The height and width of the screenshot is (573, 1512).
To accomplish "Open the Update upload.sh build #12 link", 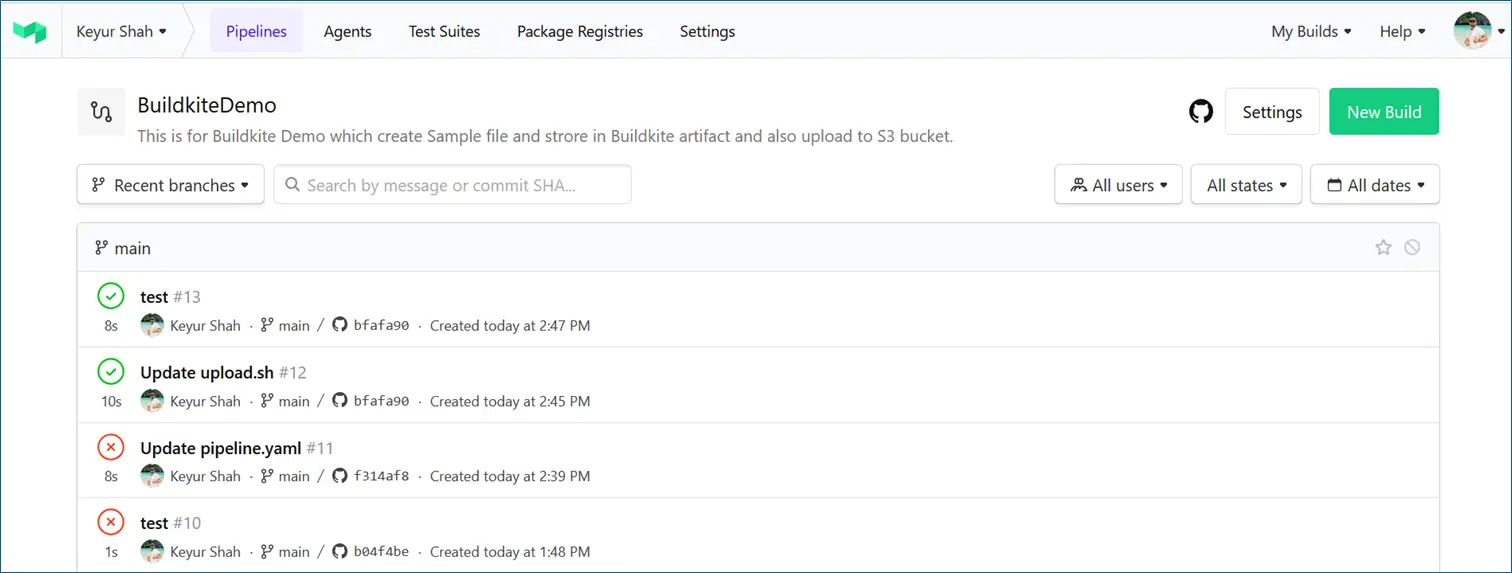I will pyautogui.click(x=207, y=372).
